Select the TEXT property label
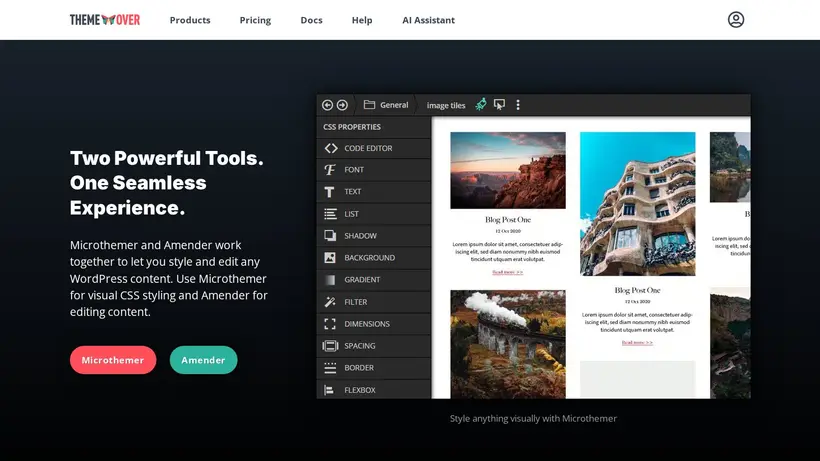820x461 pixels. pyautogui.click(x=352, y=192)
